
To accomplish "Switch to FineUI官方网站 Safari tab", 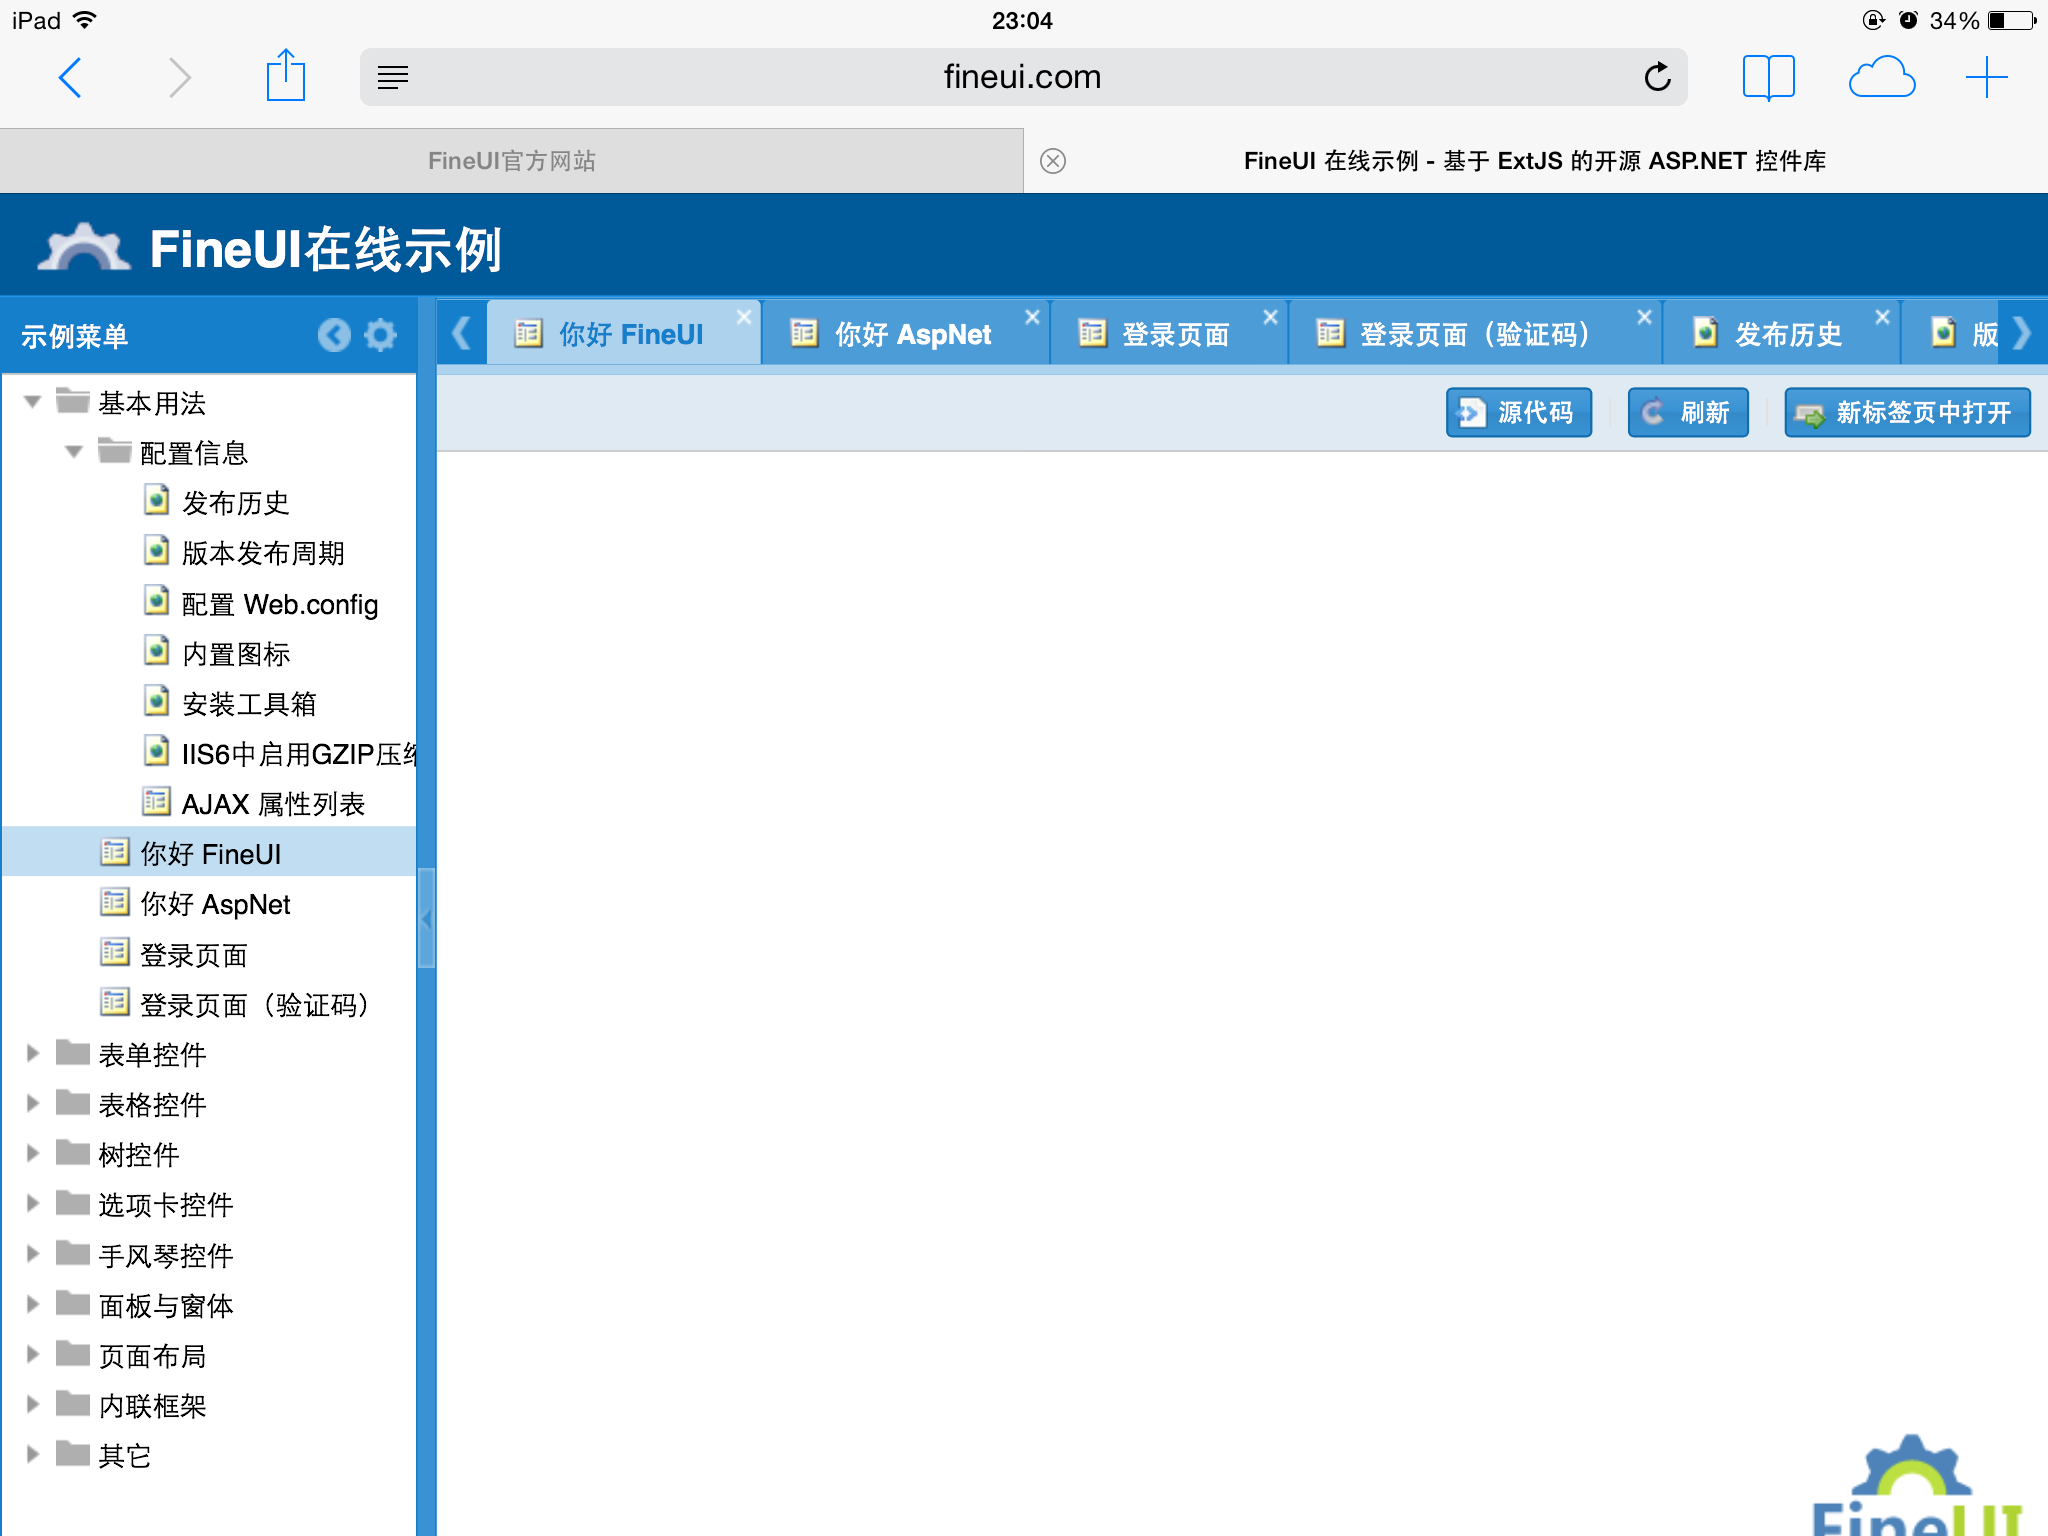I will pos(511,161).
